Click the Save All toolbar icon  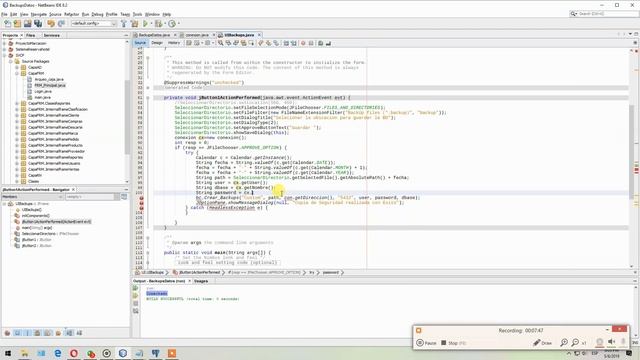[38, 24]
